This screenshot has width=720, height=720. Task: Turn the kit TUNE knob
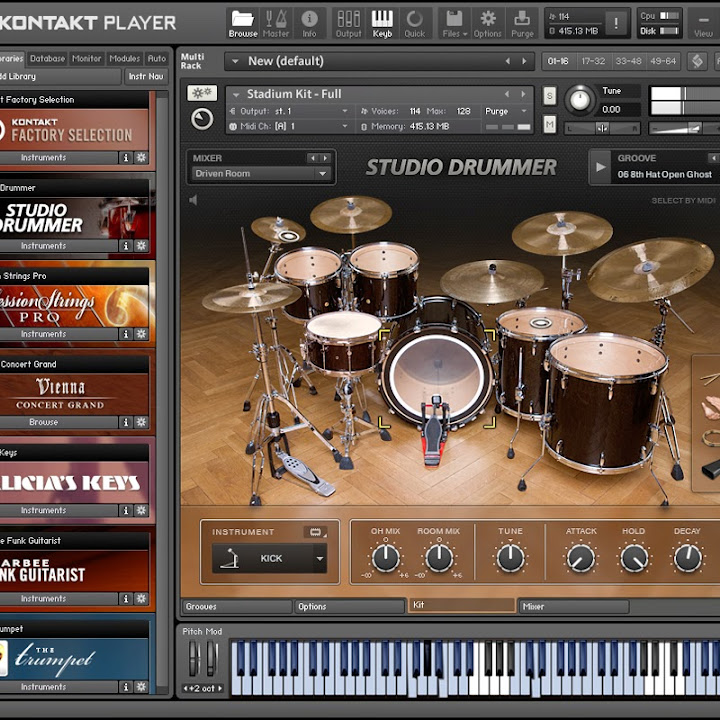[511, 557]
